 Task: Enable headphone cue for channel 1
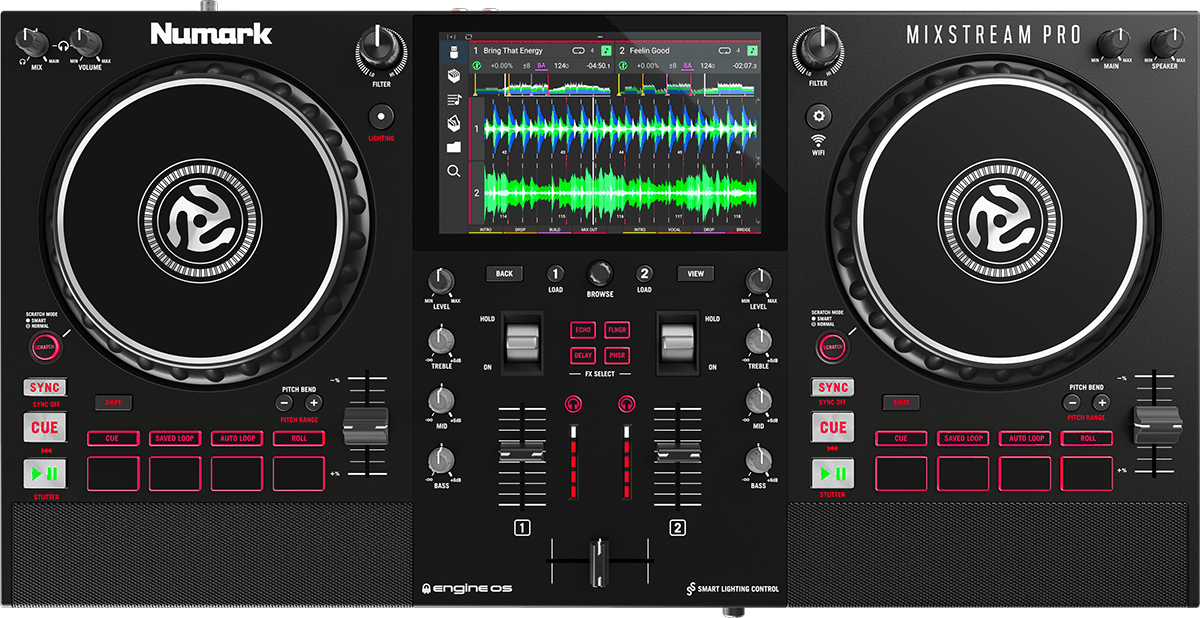click(x=574, y=404)
